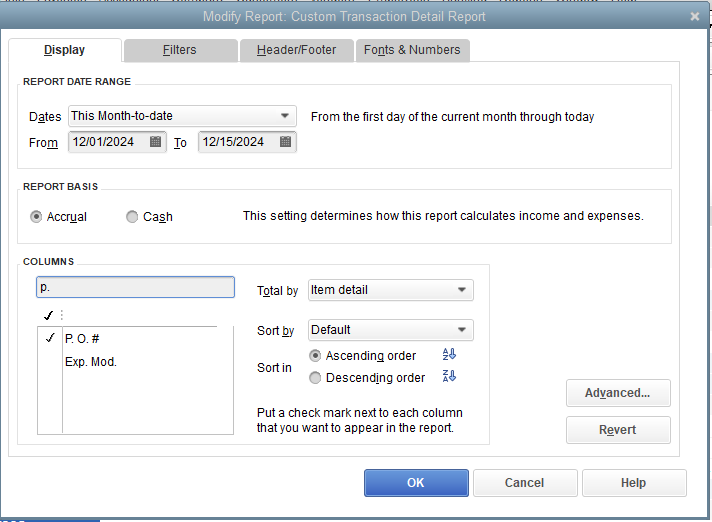This screenshot has width=712, height=522.
Task: Open the From date calendar picker
Action: 156,142
